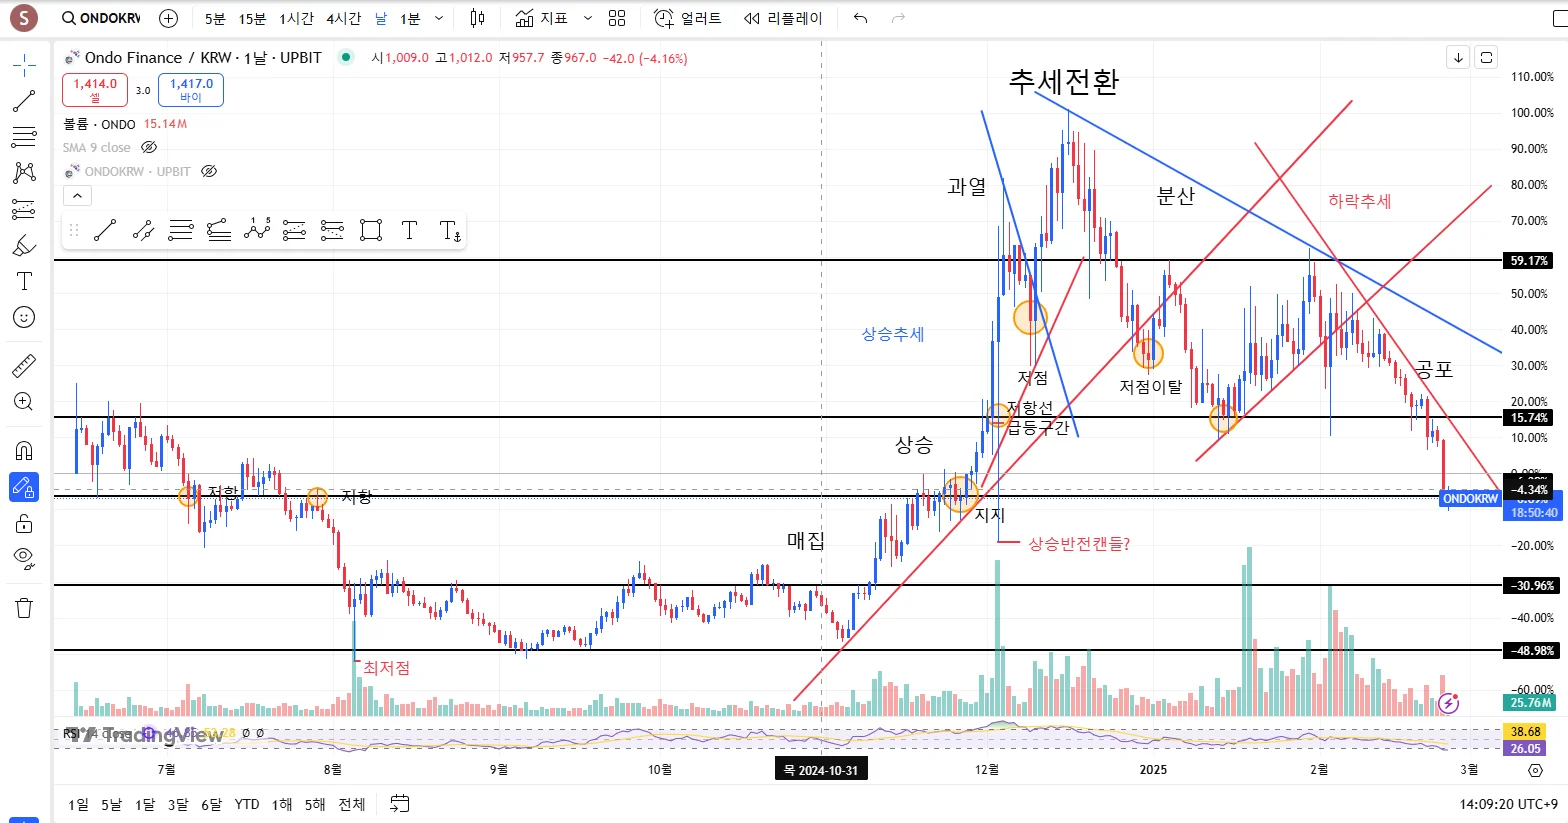Select the trend line tool in left sidebar
Viewport: 1568px width, 823px height.
pos(24,101)
